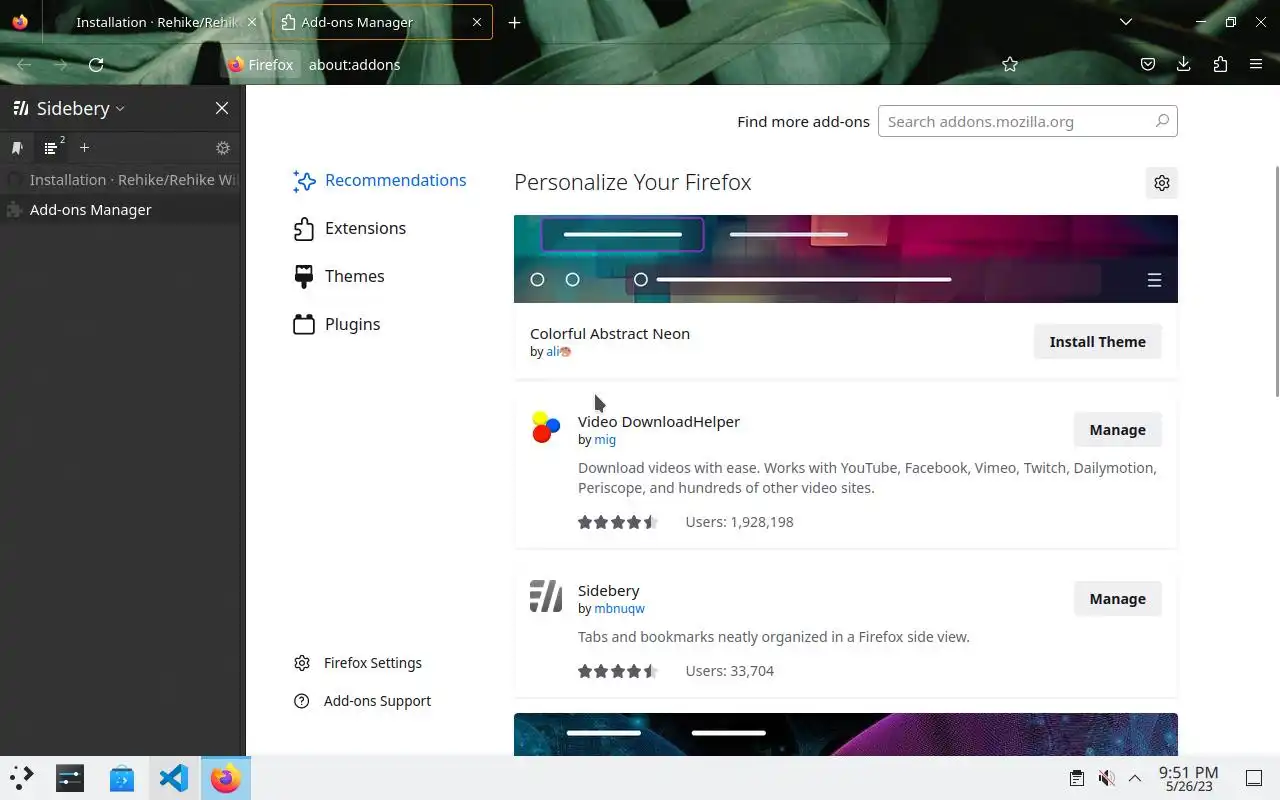The width and height of the screenshot is (1280, 800).
Task: Switch to Installation Rehike browser tab
Action: (x=155, y=22)
